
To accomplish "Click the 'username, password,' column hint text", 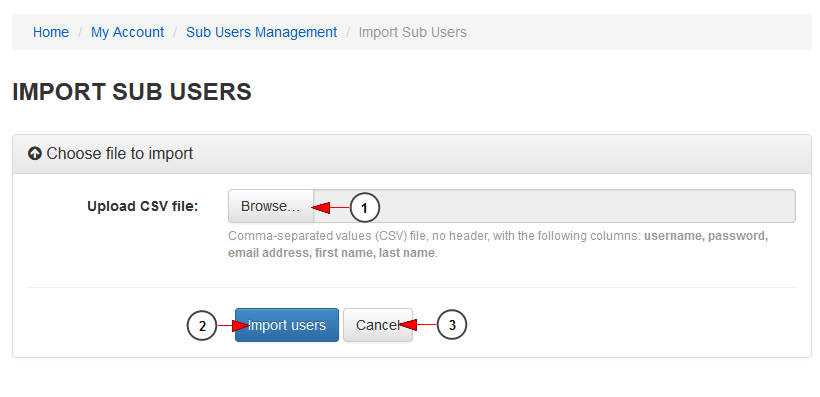I will point(706,236).
